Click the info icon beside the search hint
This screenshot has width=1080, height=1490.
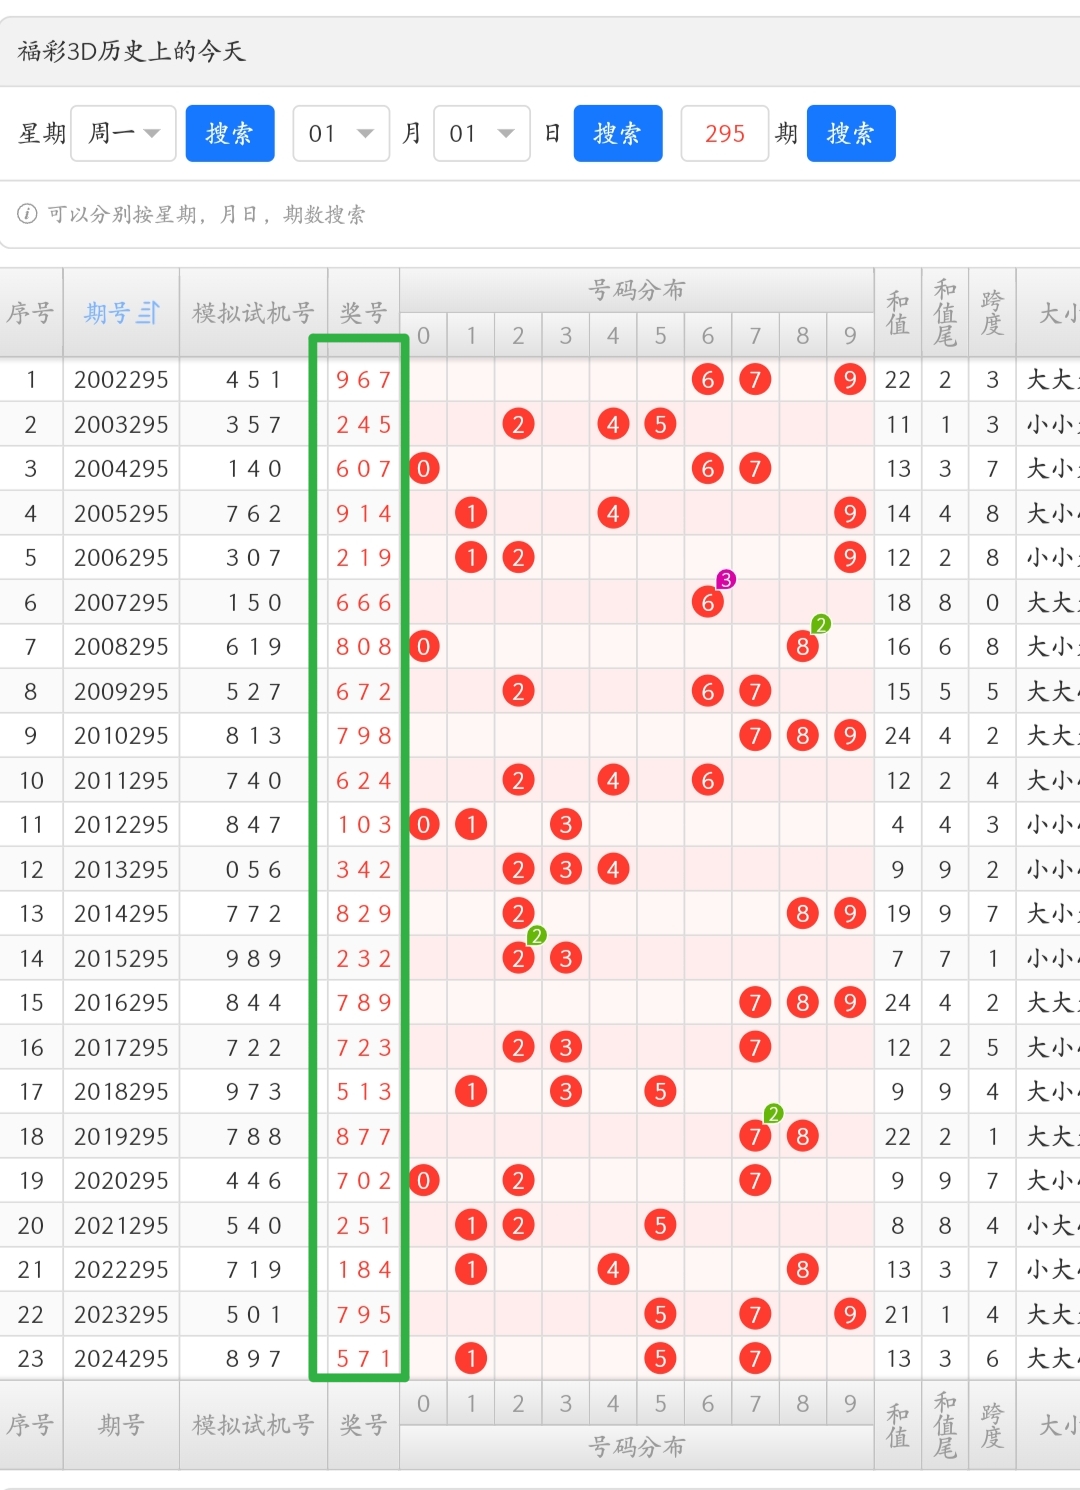[x=27, y=214]
